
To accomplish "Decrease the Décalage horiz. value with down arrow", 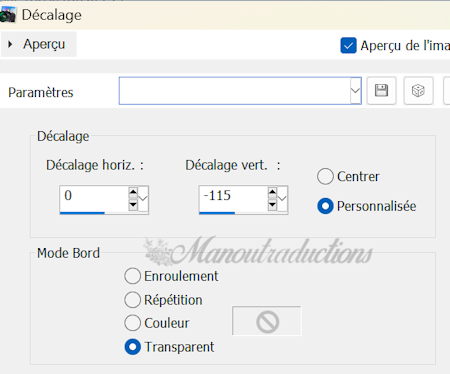I will pos(133,205).
